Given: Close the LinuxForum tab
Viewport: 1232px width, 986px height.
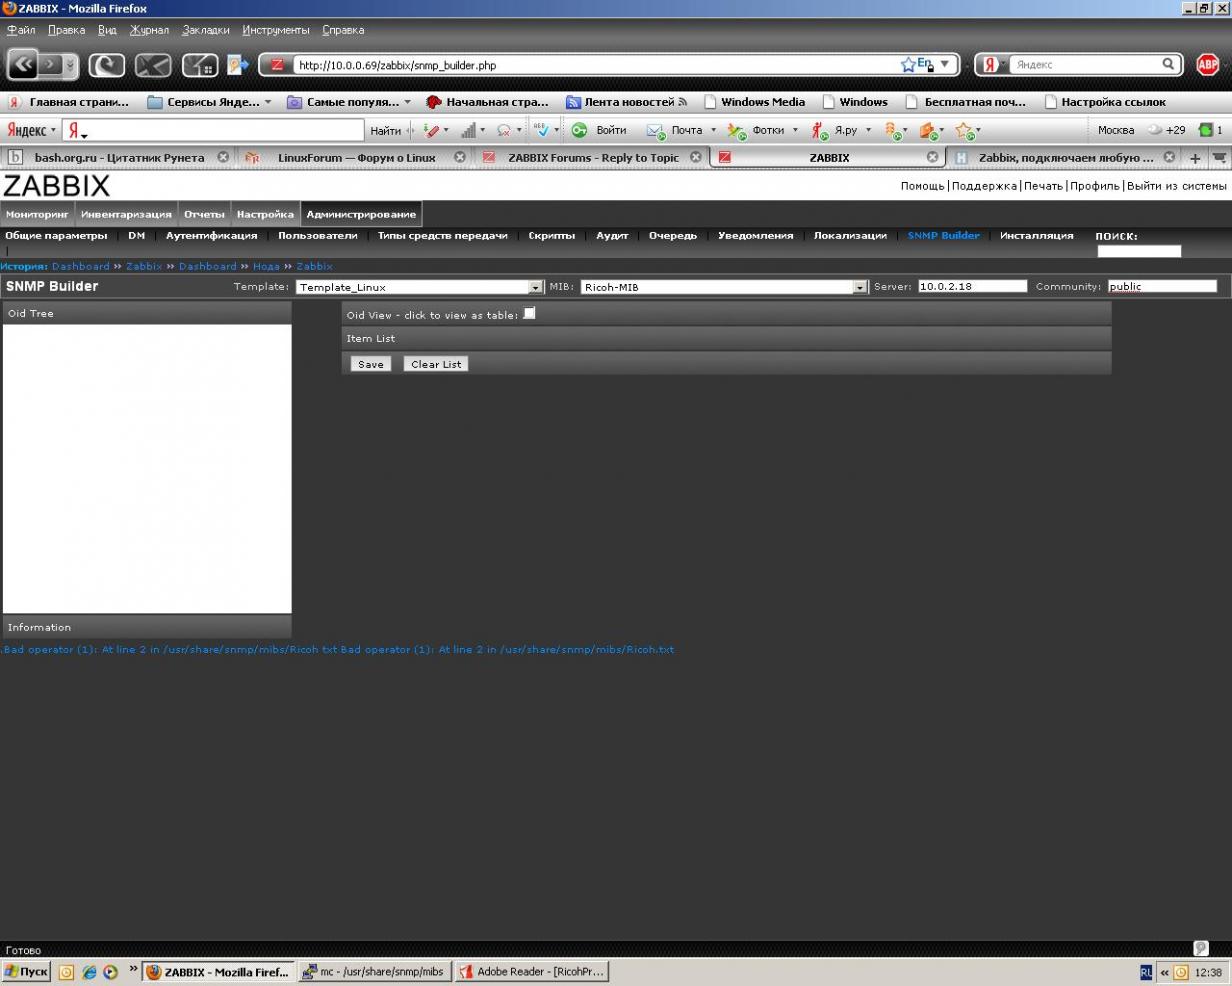Looking at the screenshot, I should (460, 157).
